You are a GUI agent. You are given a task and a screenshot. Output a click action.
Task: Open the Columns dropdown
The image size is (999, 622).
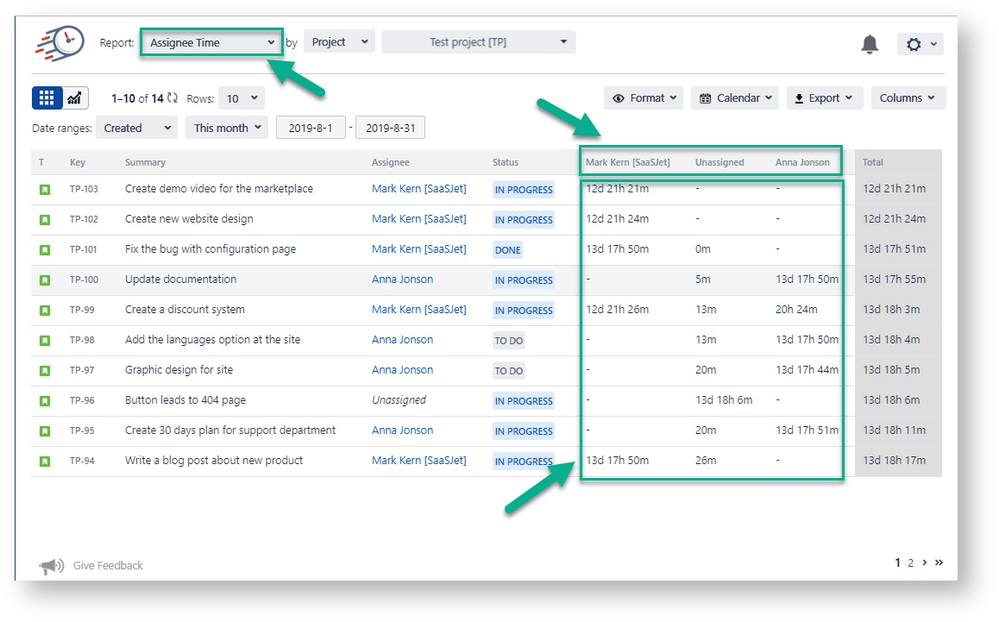pyautogui.click(x=909, y=98)
